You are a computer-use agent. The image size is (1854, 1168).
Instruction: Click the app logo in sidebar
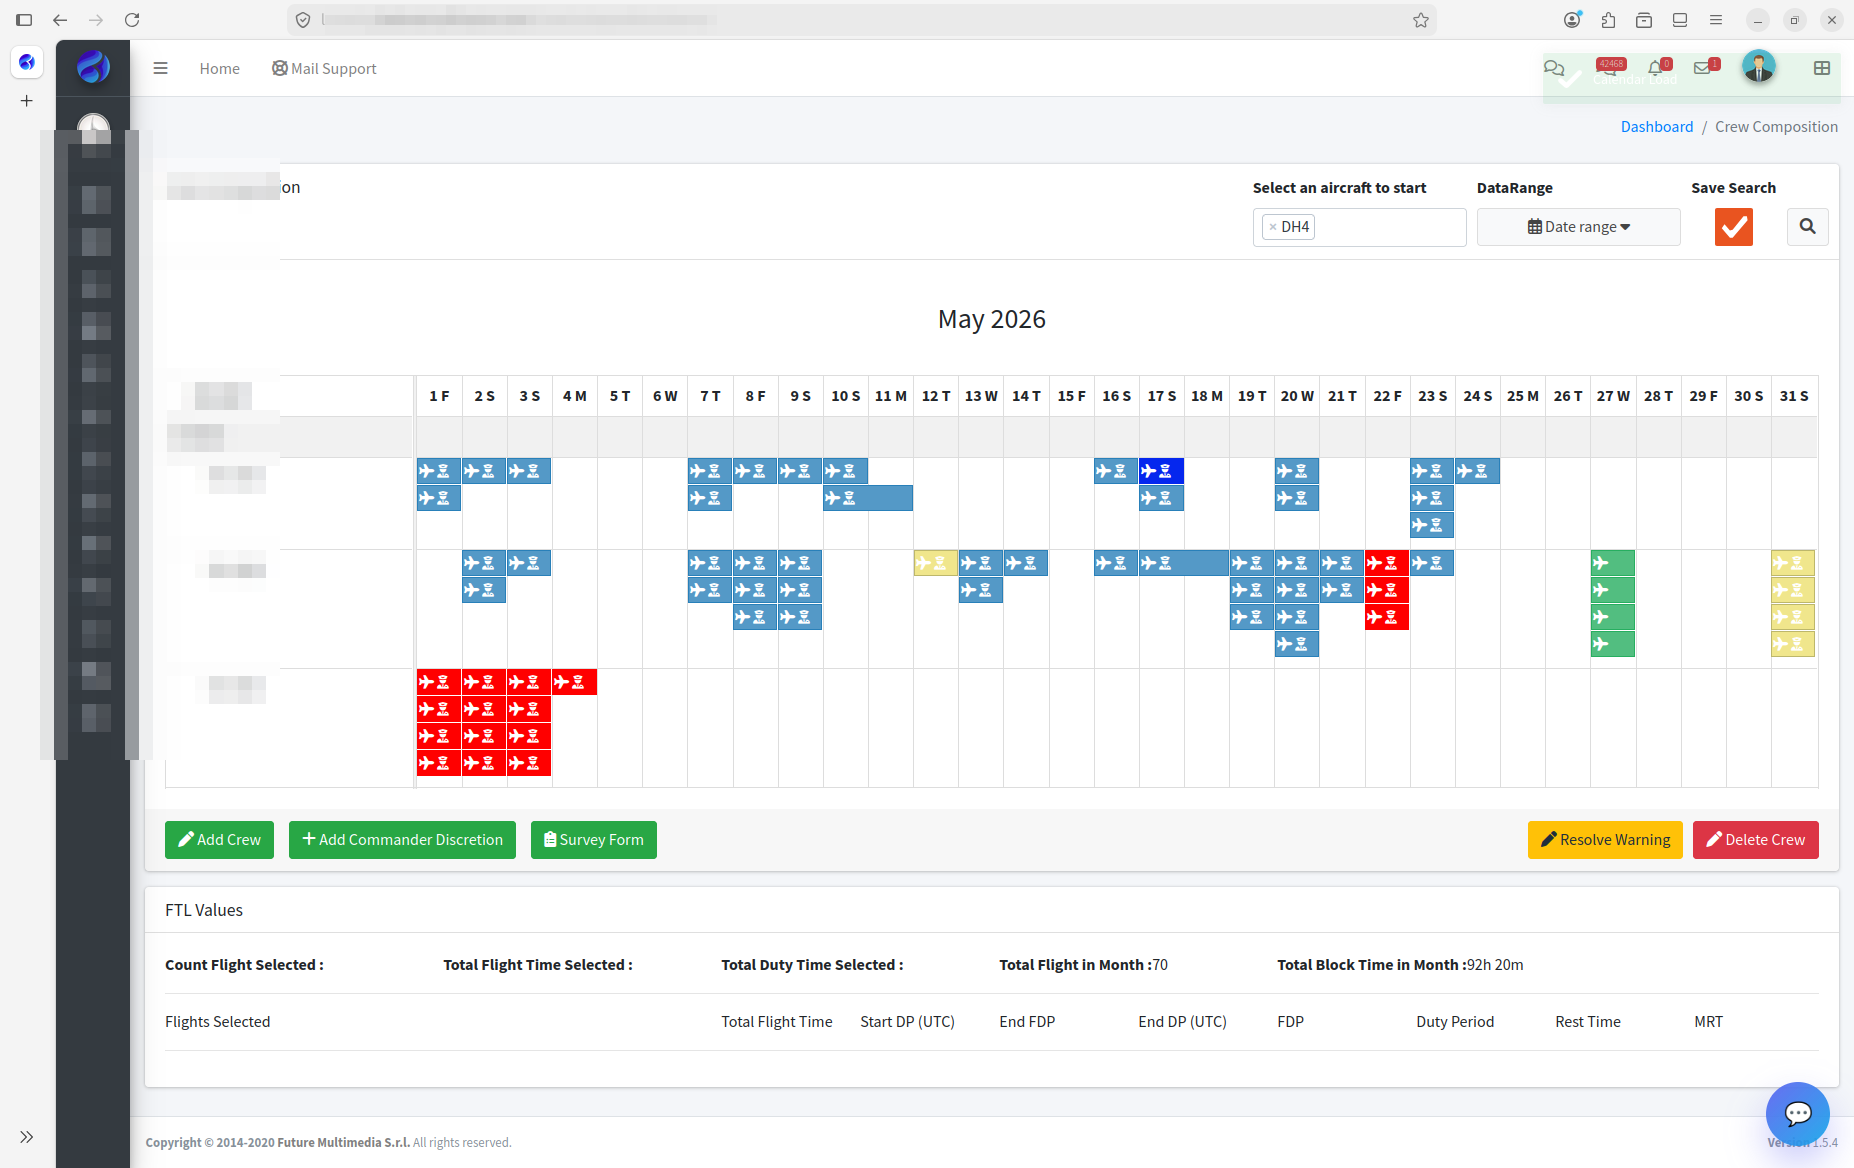tap(93, 67)
